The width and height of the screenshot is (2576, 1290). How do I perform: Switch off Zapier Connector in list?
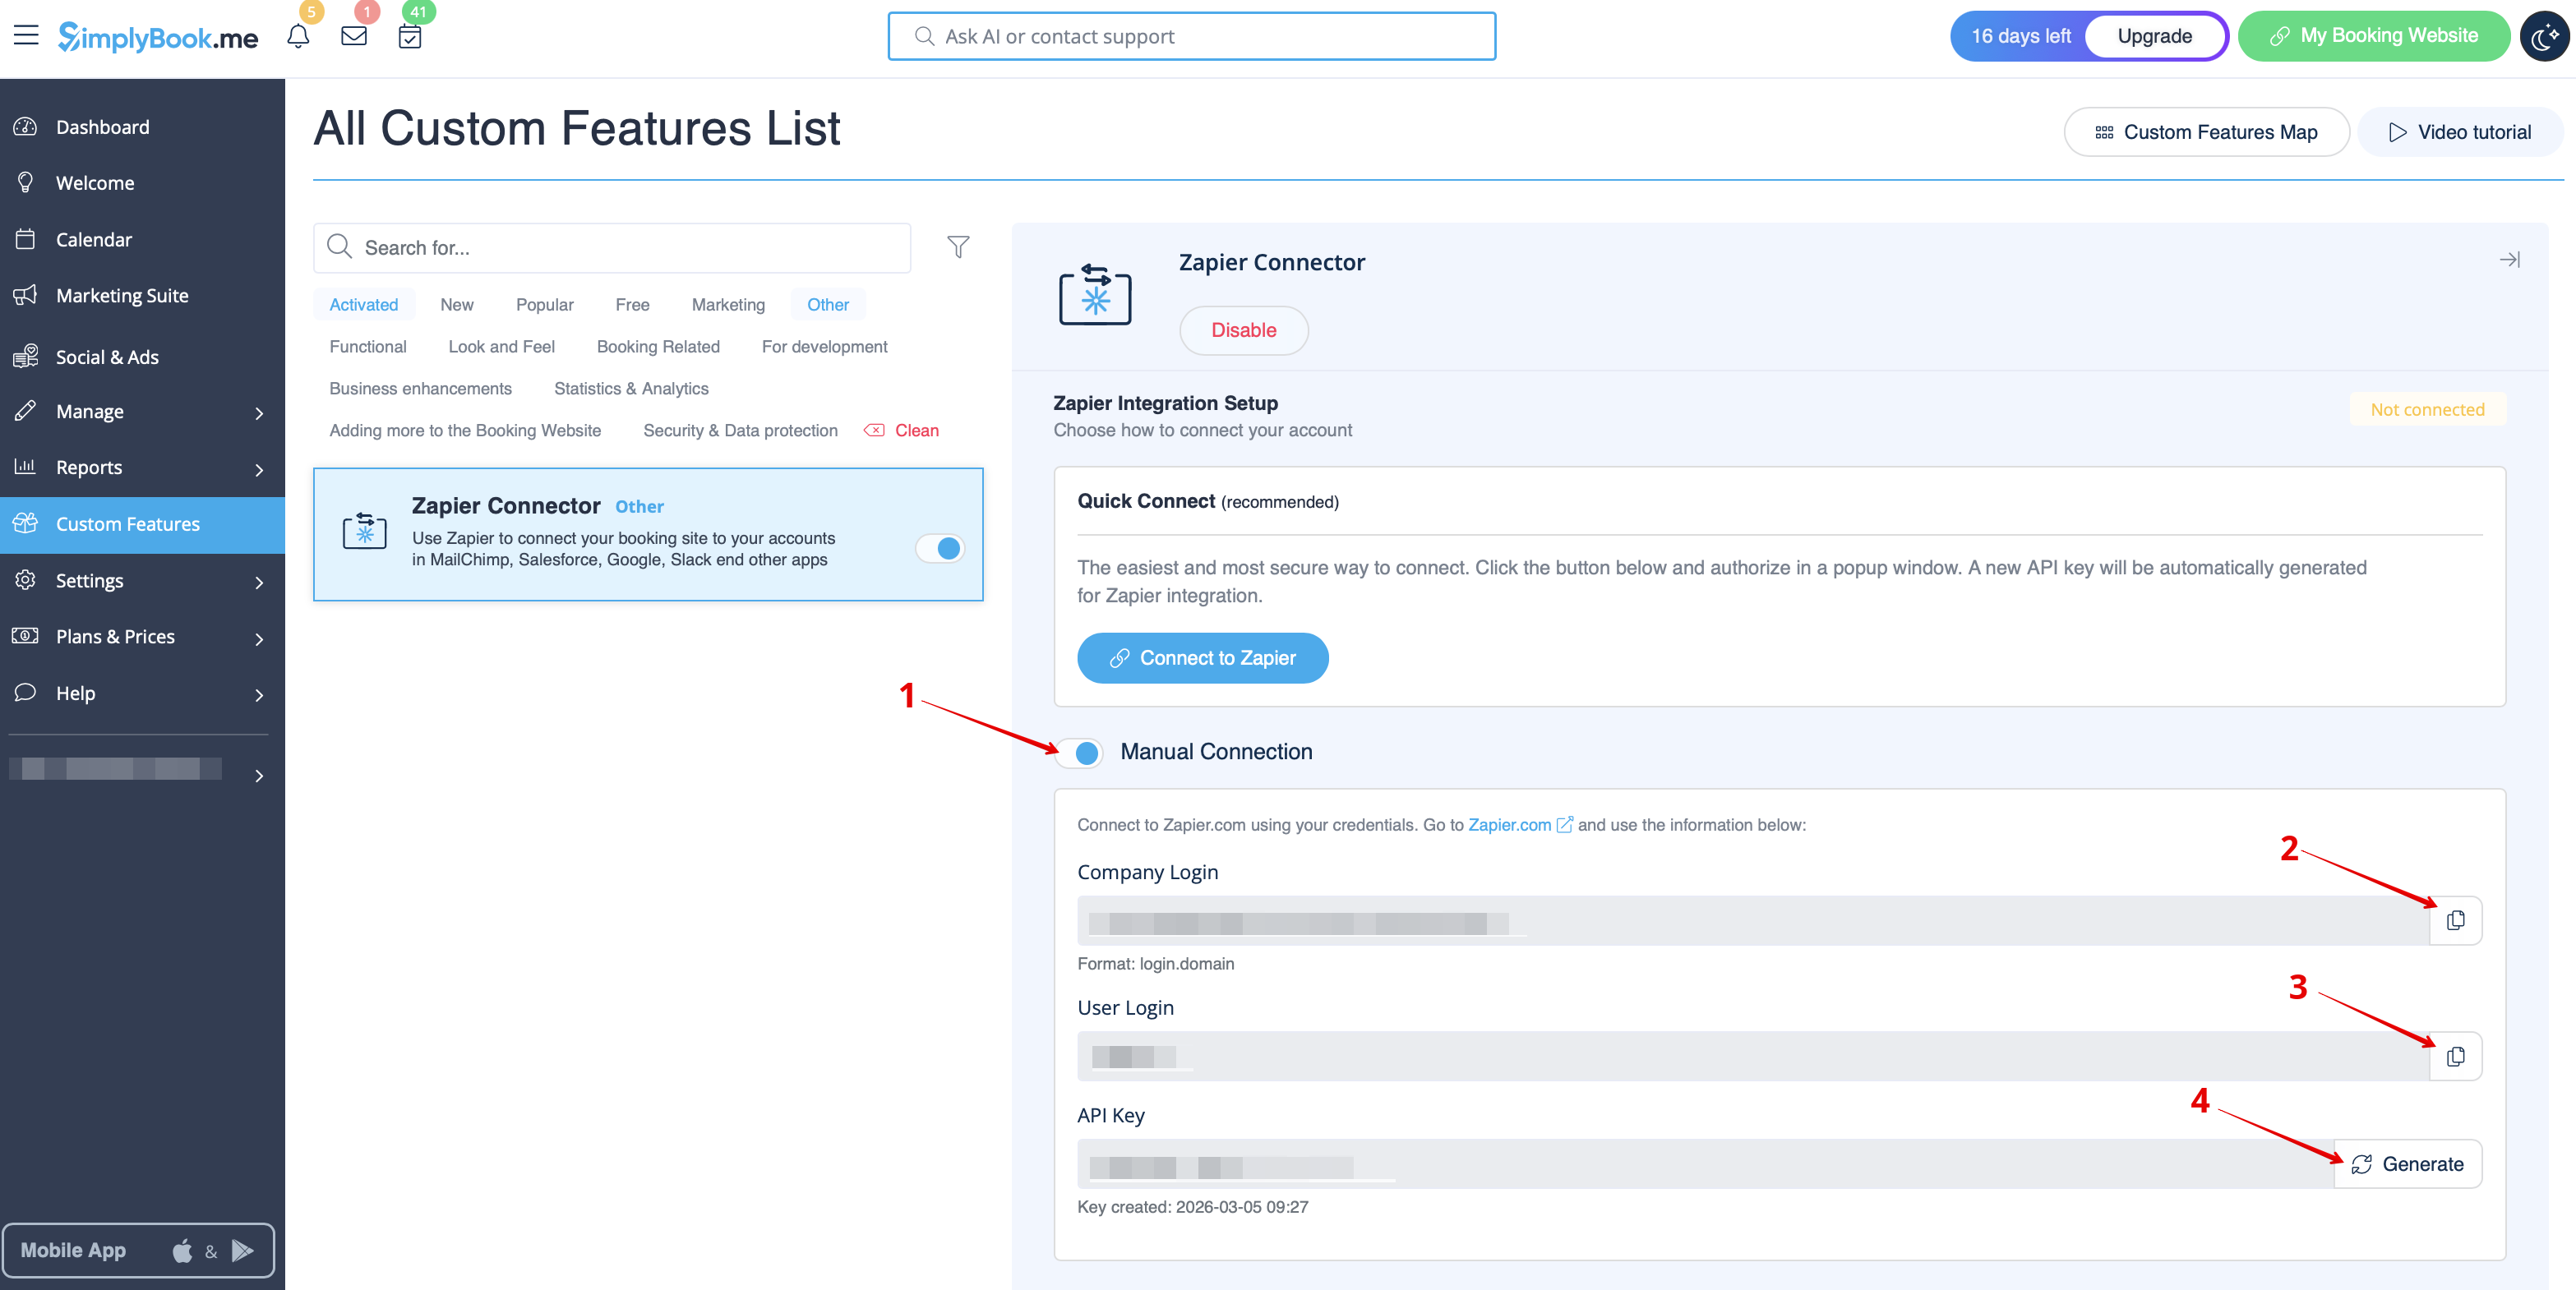[940, 548]
